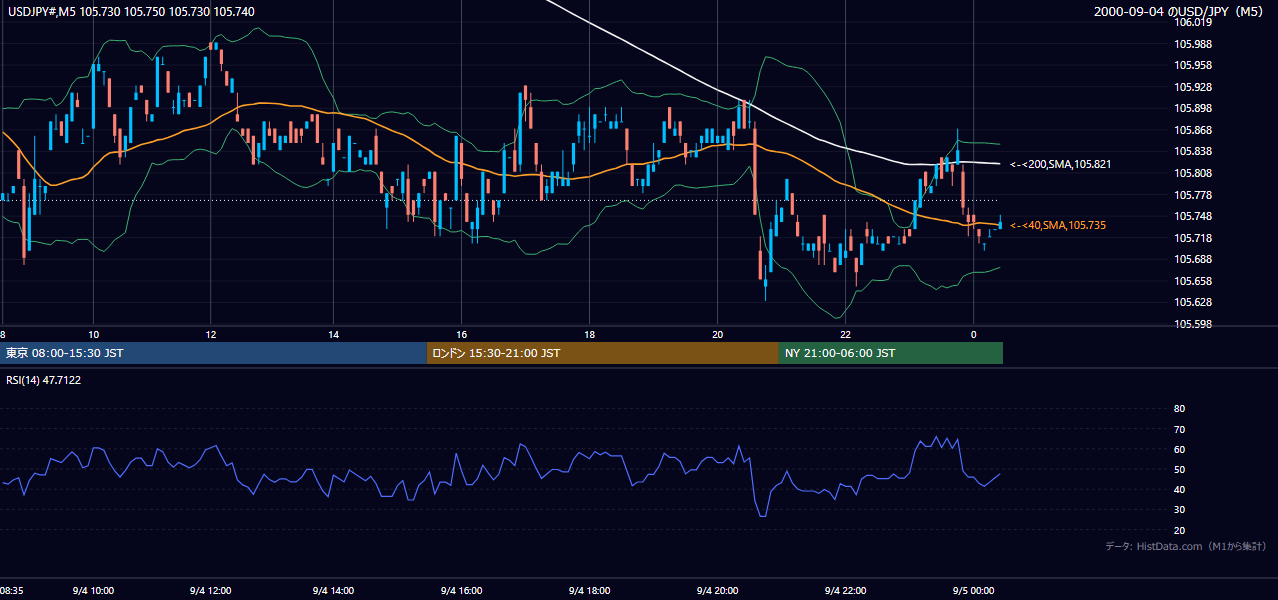Click the hour tick 12 under the price chart
This screenshot has height=600, width=1278.
pos(211,334)
